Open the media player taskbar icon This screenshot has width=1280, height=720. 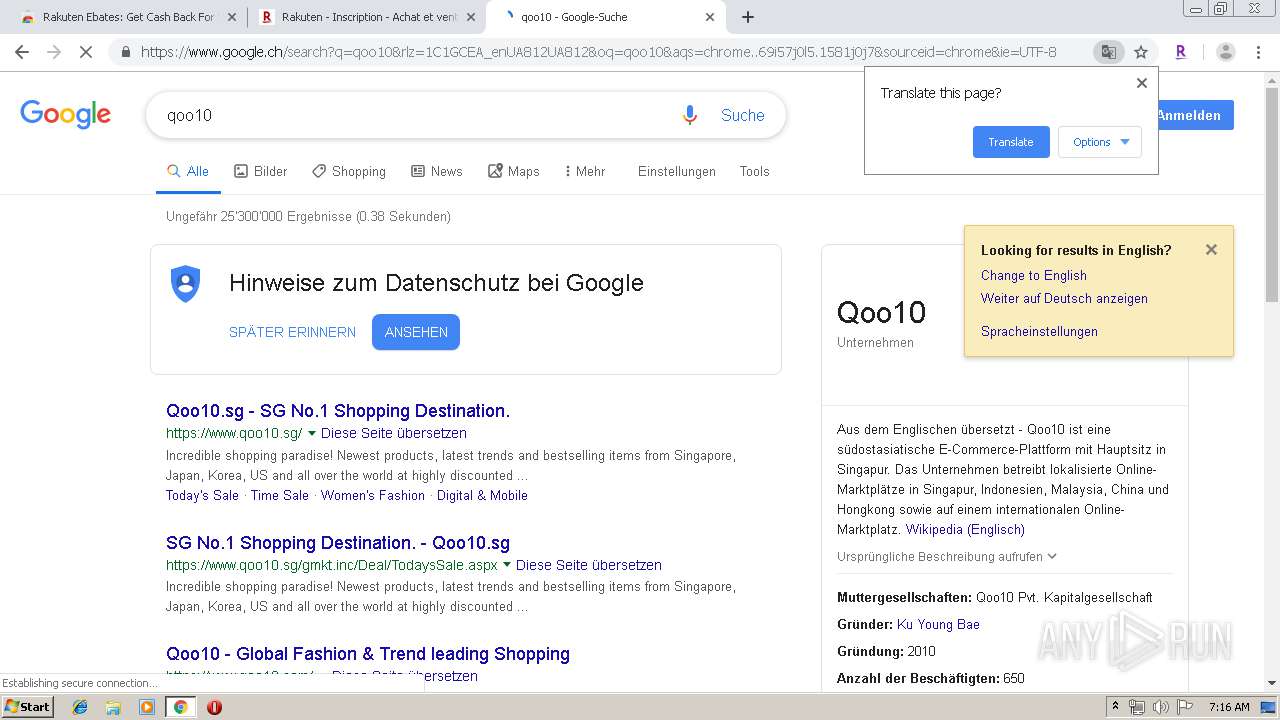click(147, 707)
